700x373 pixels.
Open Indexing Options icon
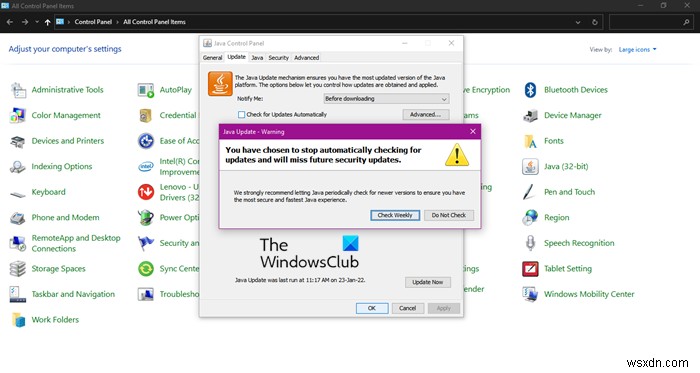(18, 167)
